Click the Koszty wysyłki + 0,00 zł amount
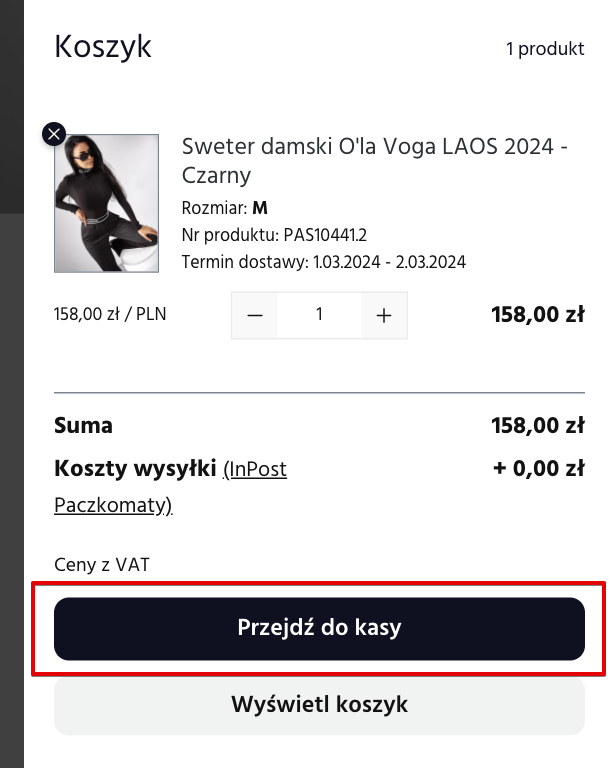Screen dimensions: 614x768 tap(539, 468)
